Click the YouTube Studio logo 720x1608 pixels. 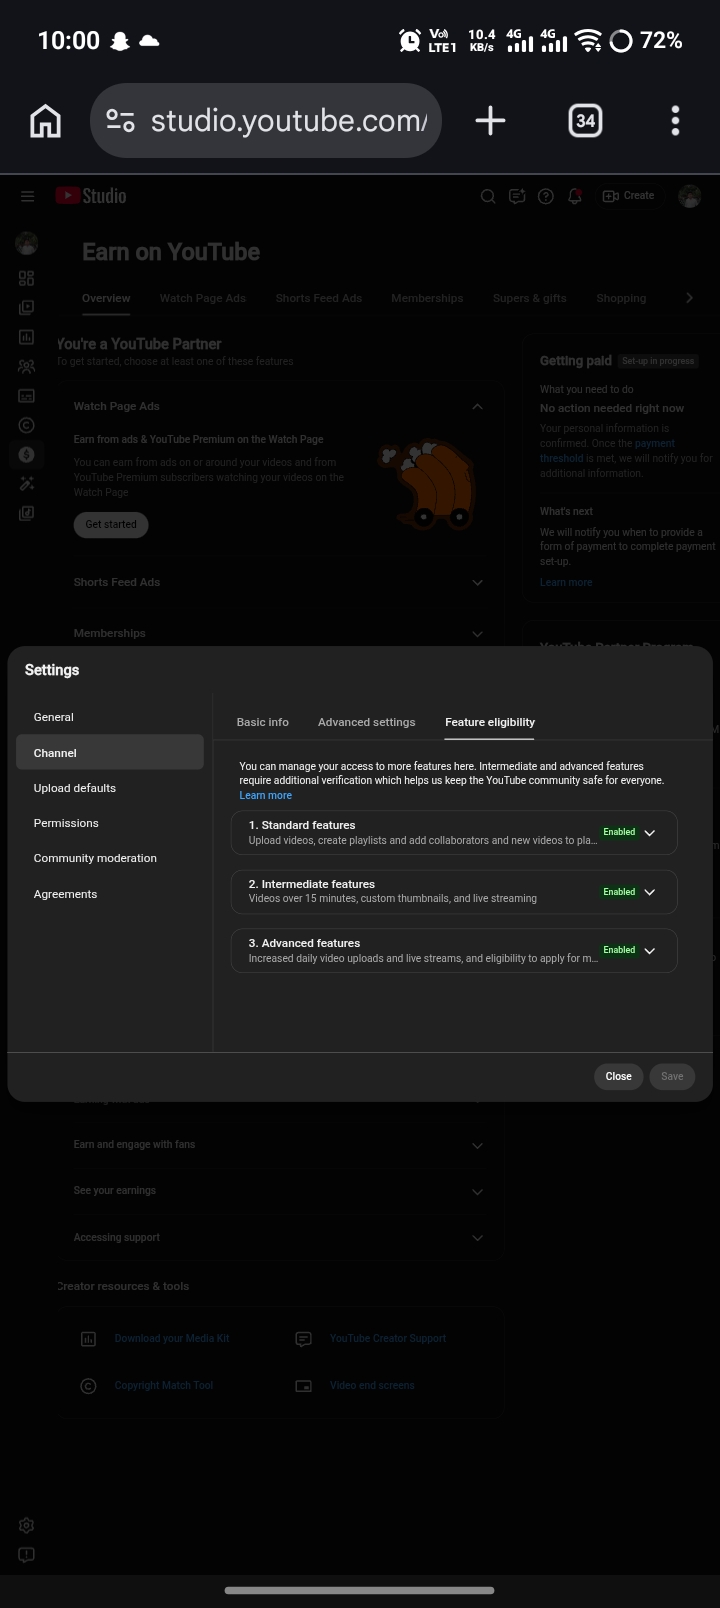[91, 196]
